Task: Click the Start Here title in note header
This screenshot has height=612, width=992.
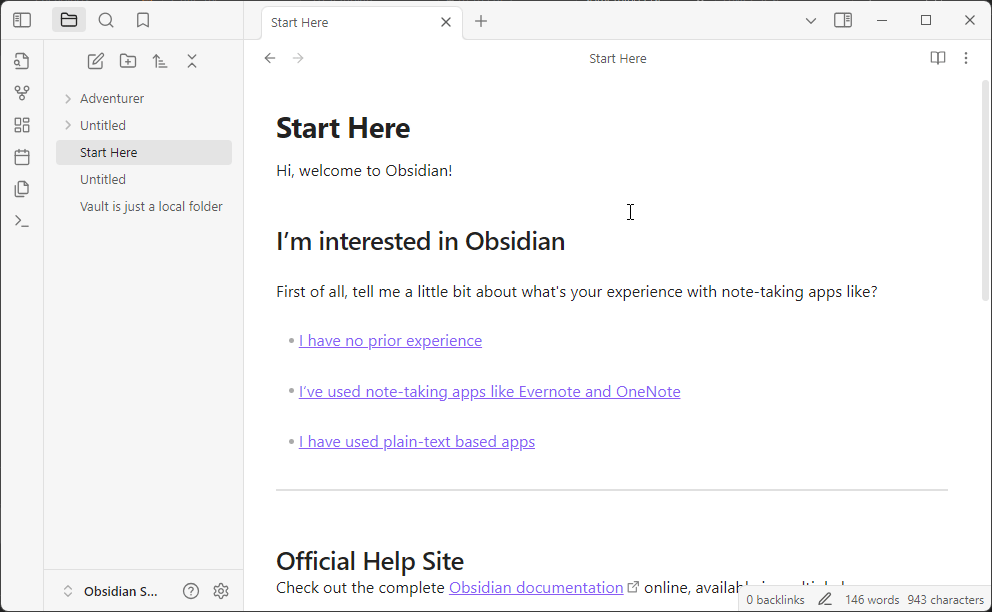Action: (x=617, y=59)
